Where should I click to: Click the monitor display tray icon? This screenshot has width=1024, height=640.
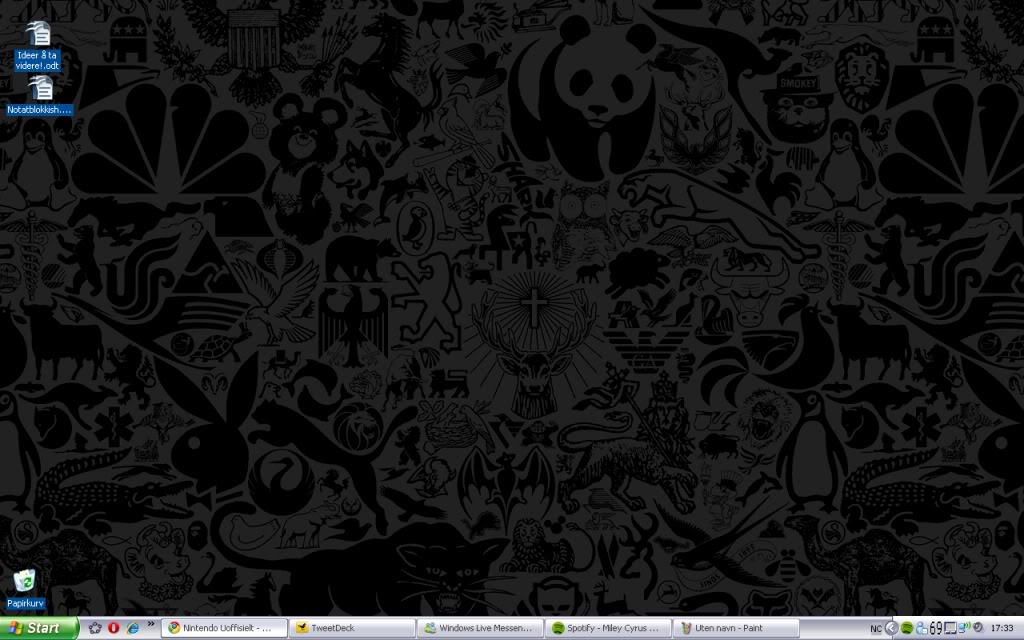(950, 628)
